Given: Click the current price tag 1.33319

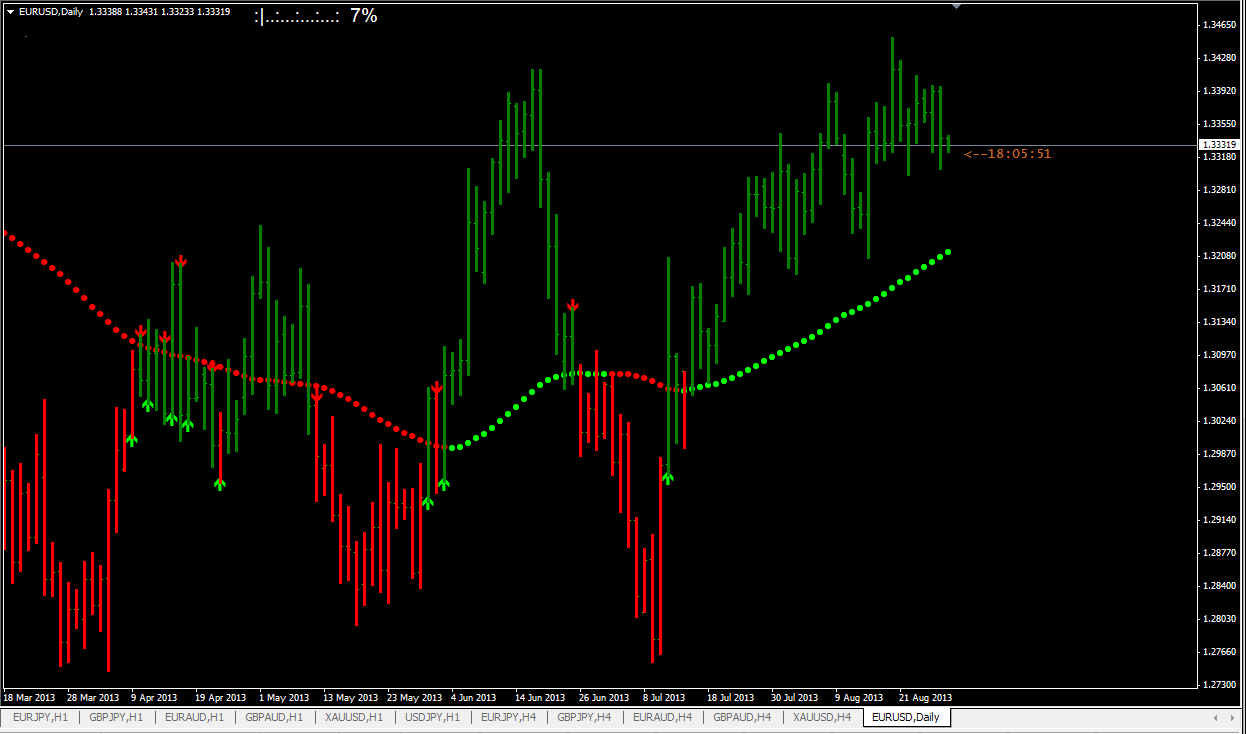Looking at the screenshot, I should (x=1219, y=145).
